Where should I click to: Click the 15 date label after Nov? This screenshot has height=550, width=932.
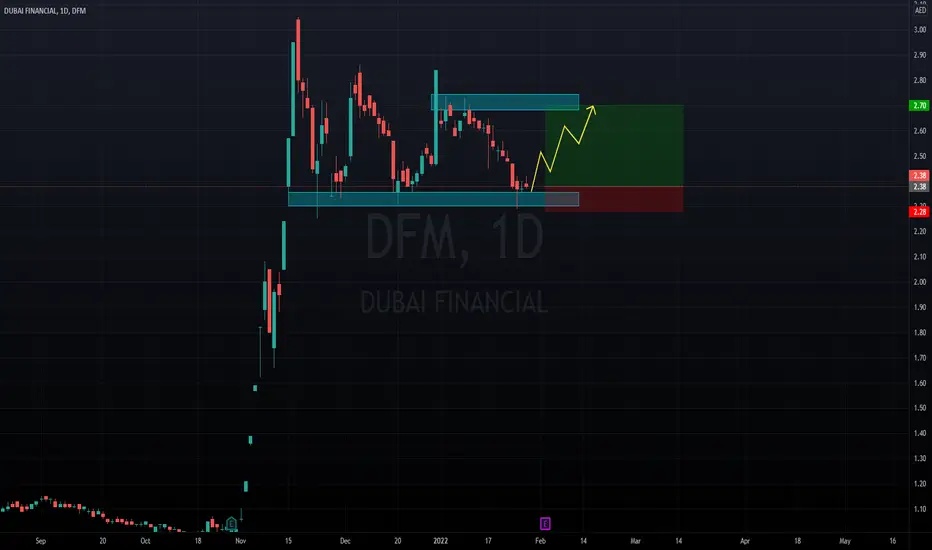pos(288,541)
